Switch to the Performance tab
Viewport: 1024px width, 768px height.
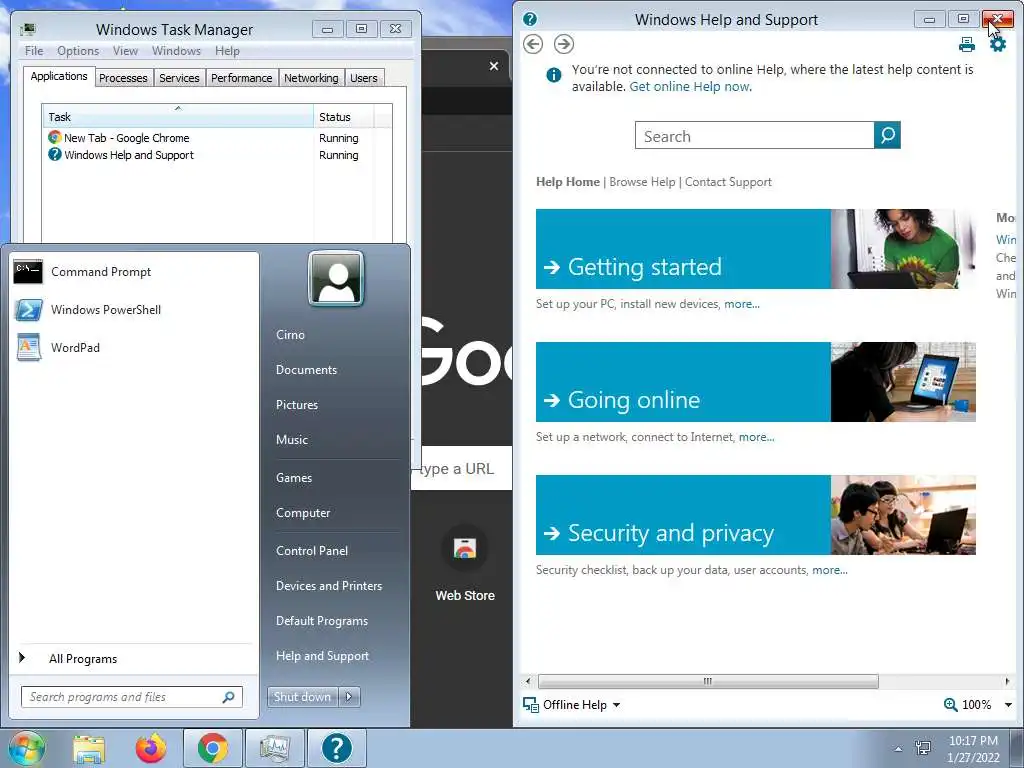point(242,78)
